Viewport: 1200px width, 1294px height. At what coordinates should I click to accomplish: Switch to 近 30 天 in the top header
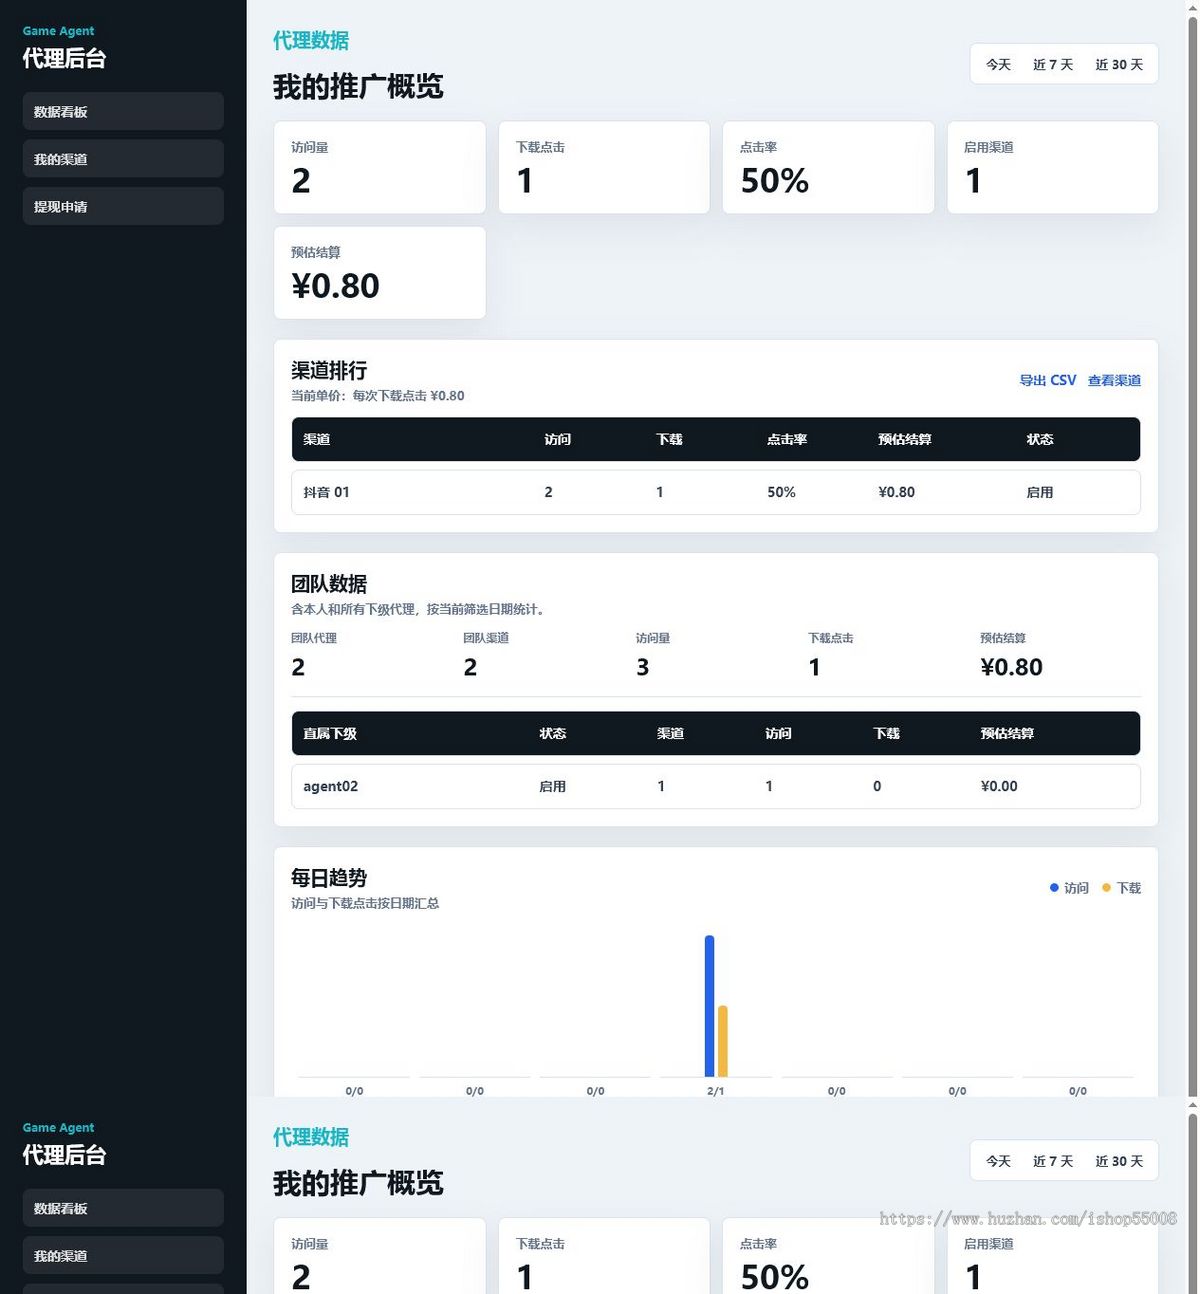pos(1119,64)
